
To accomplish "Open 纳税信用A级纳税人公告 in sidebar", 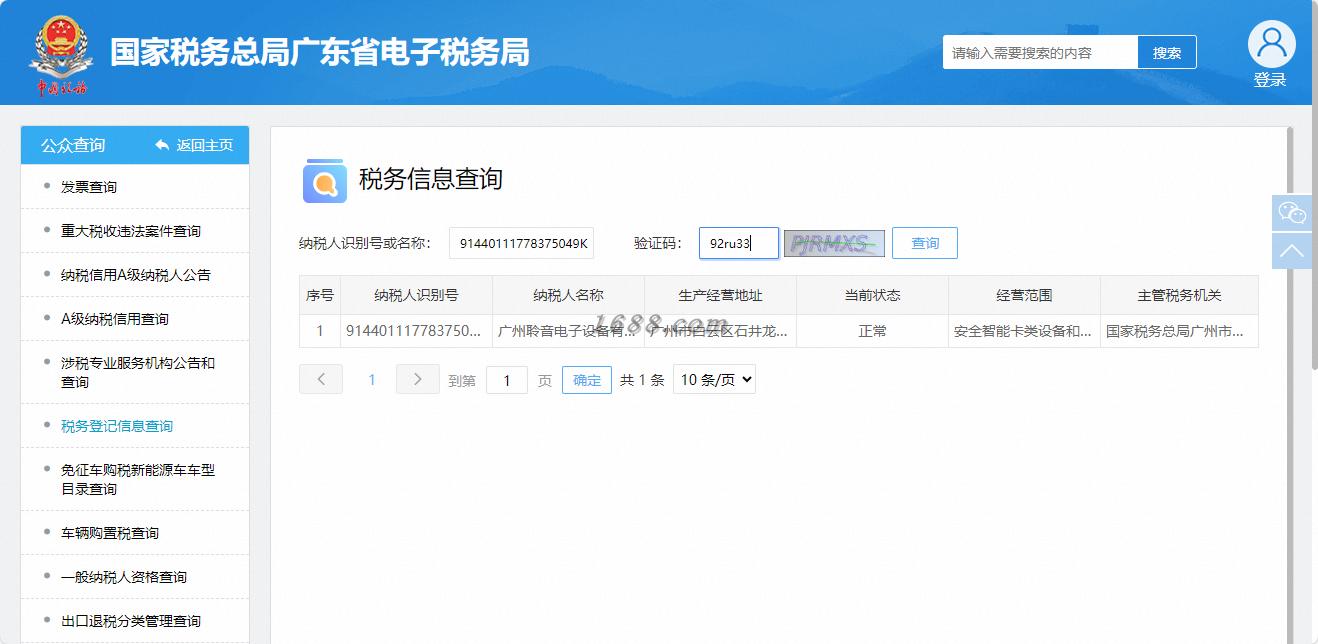I will click(x=135, y=275).
